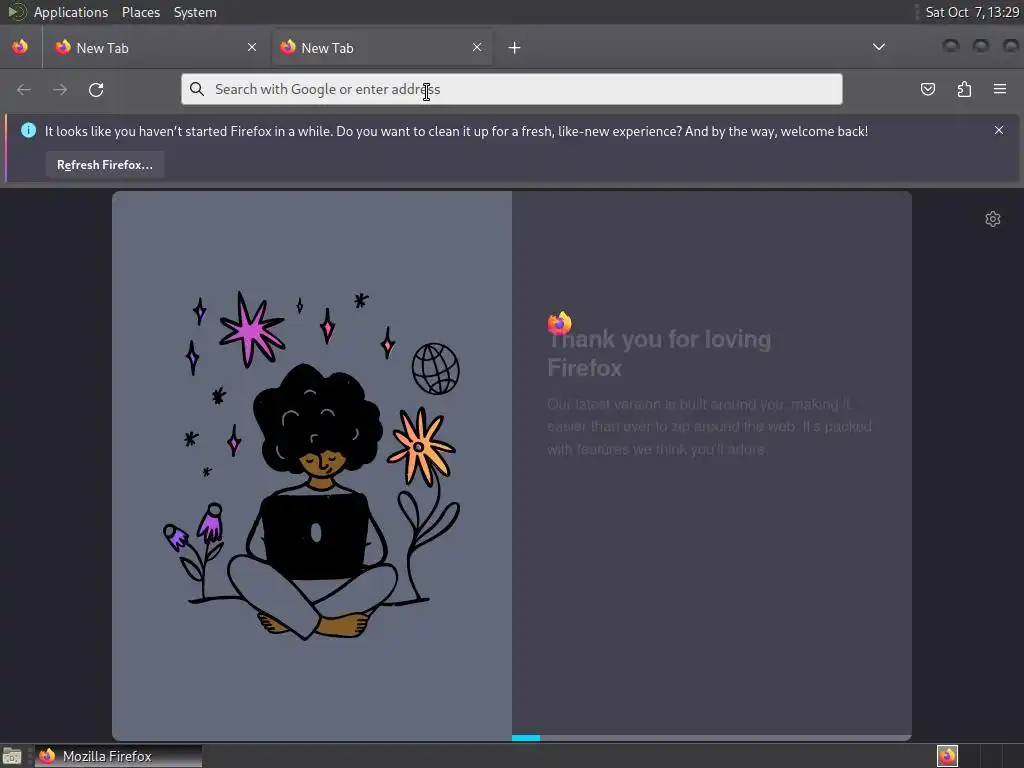
Task: Open the System menu
Action: (x=195, y=12)
